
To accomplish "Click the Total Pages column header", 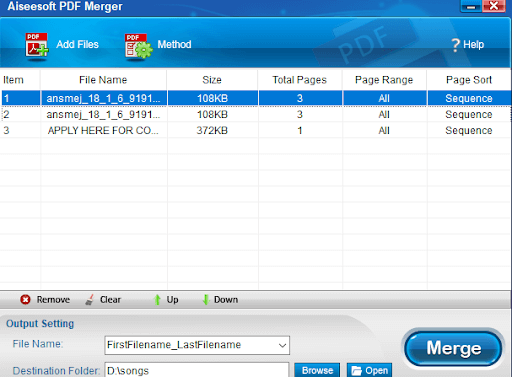I will click(x=299, y=80).
